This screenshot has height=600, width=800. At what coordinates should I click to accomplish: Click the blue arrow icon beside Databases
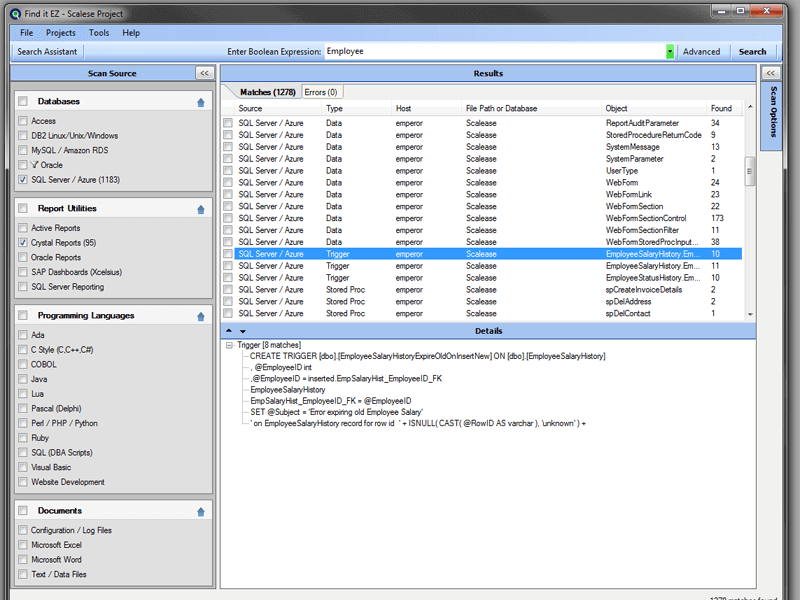click(201, 103)
